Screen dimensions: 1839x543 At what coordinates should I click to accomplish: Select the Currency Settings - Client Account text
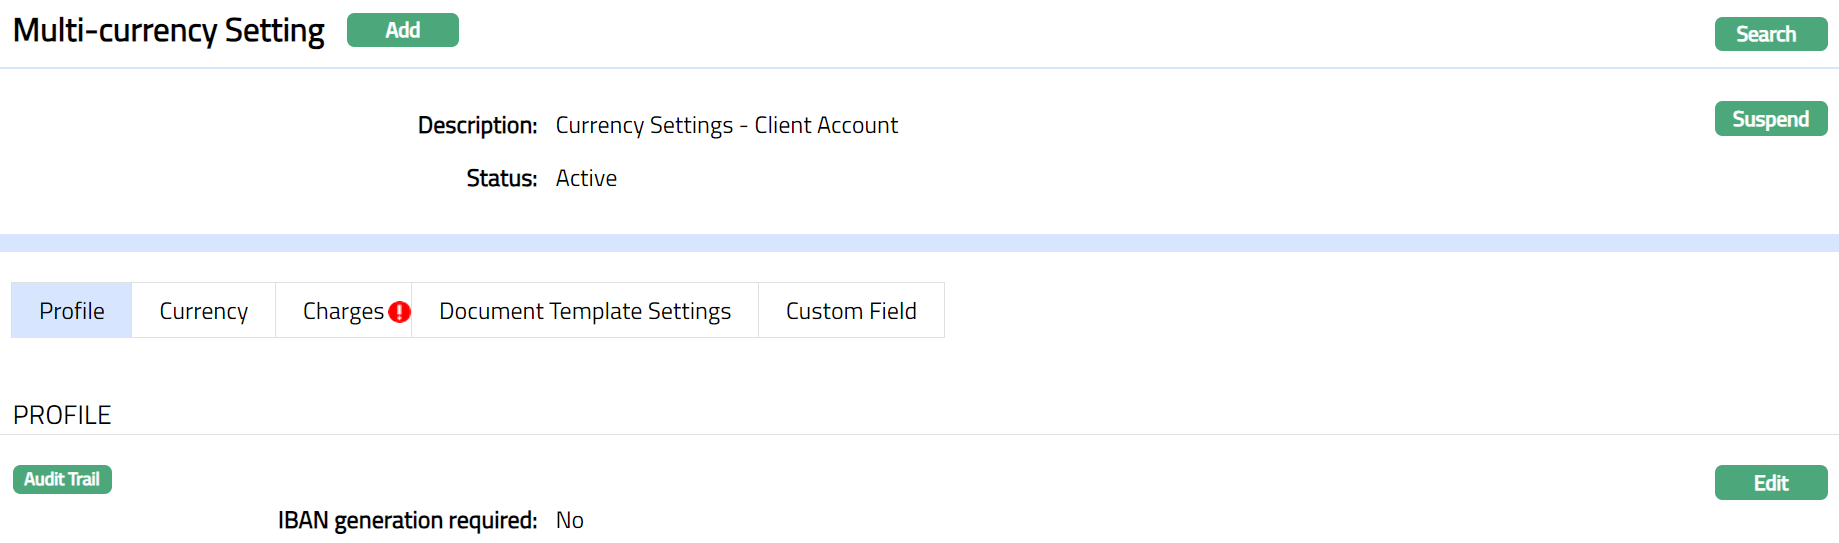(726, 125)
